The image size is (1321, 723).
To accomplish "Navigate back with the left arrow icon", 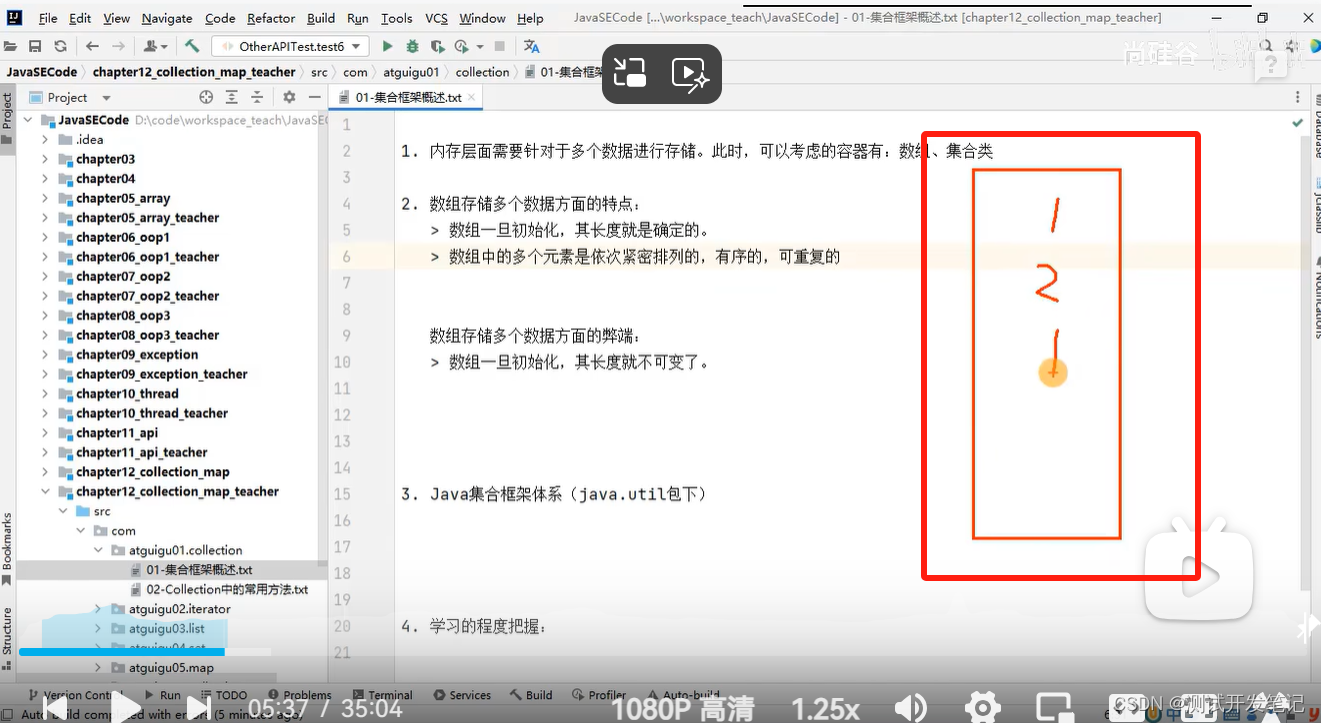I will [92, 46].
